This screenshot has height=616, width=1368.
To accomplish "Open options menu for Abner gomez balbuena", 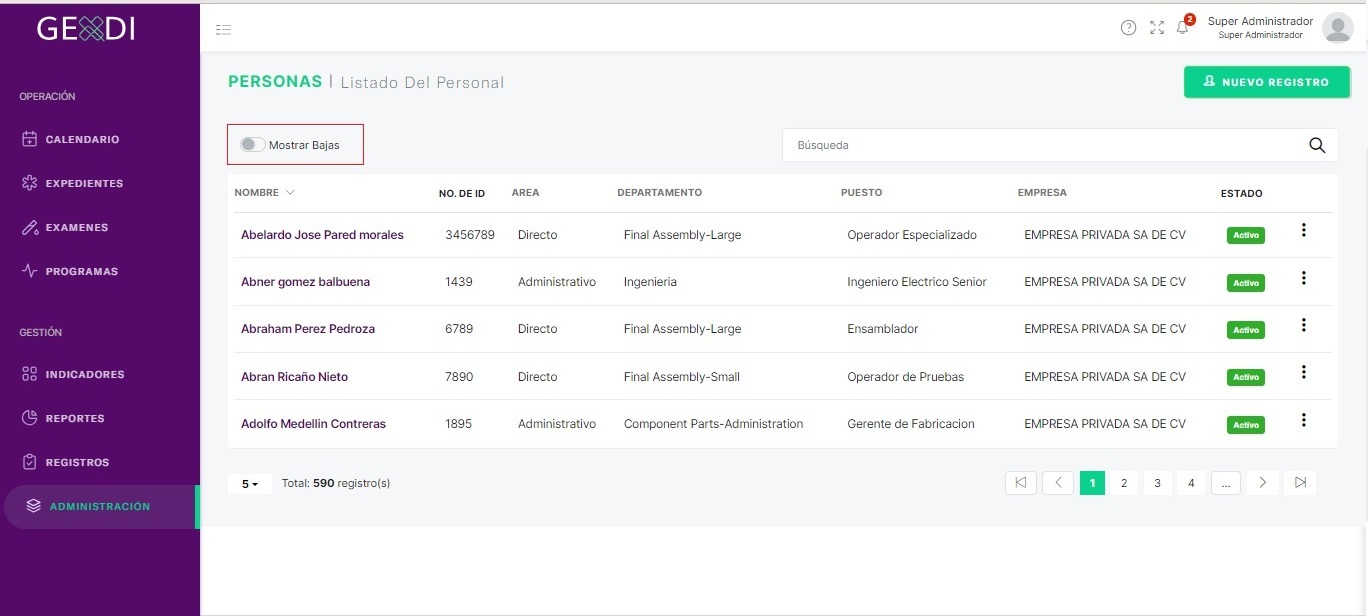I will pos(1303,278).
